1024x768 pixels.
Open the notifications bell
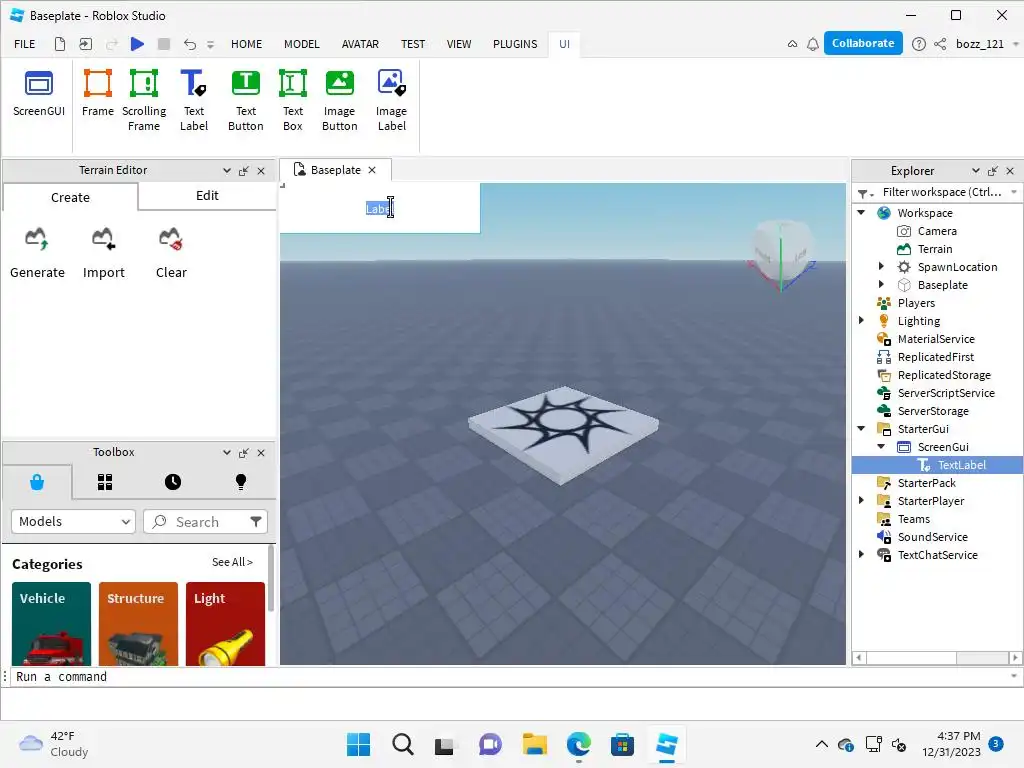tap(812, 44)
